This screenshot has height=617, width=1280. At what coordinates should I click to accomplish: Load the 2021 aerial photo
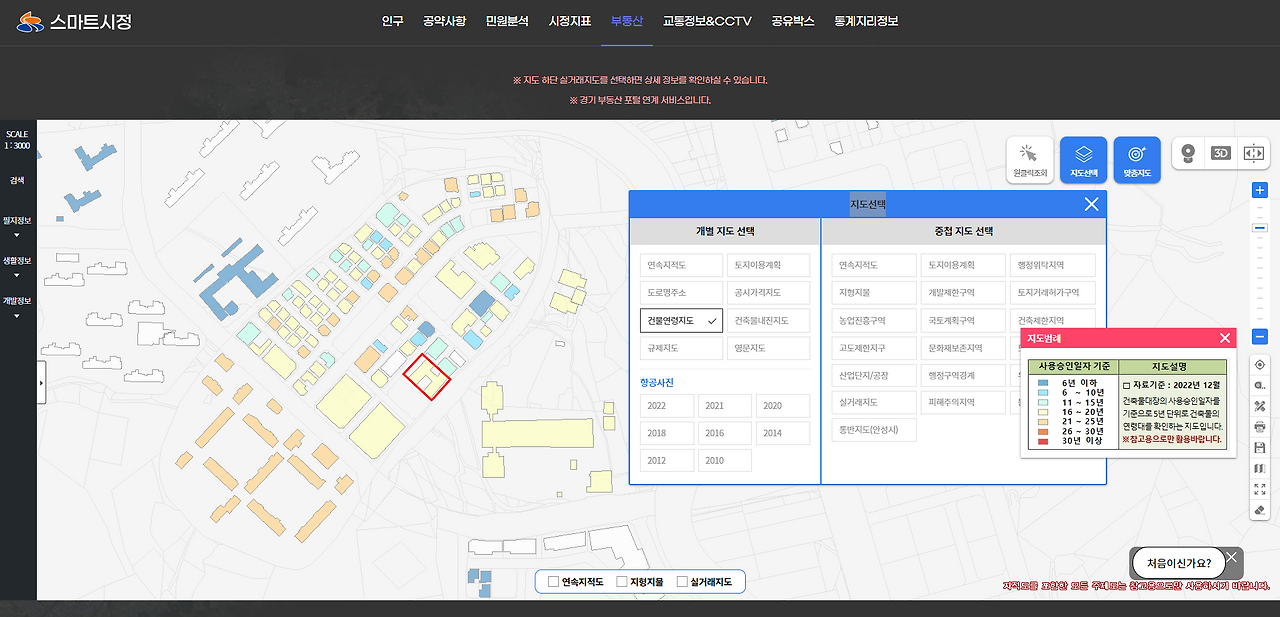724,405
